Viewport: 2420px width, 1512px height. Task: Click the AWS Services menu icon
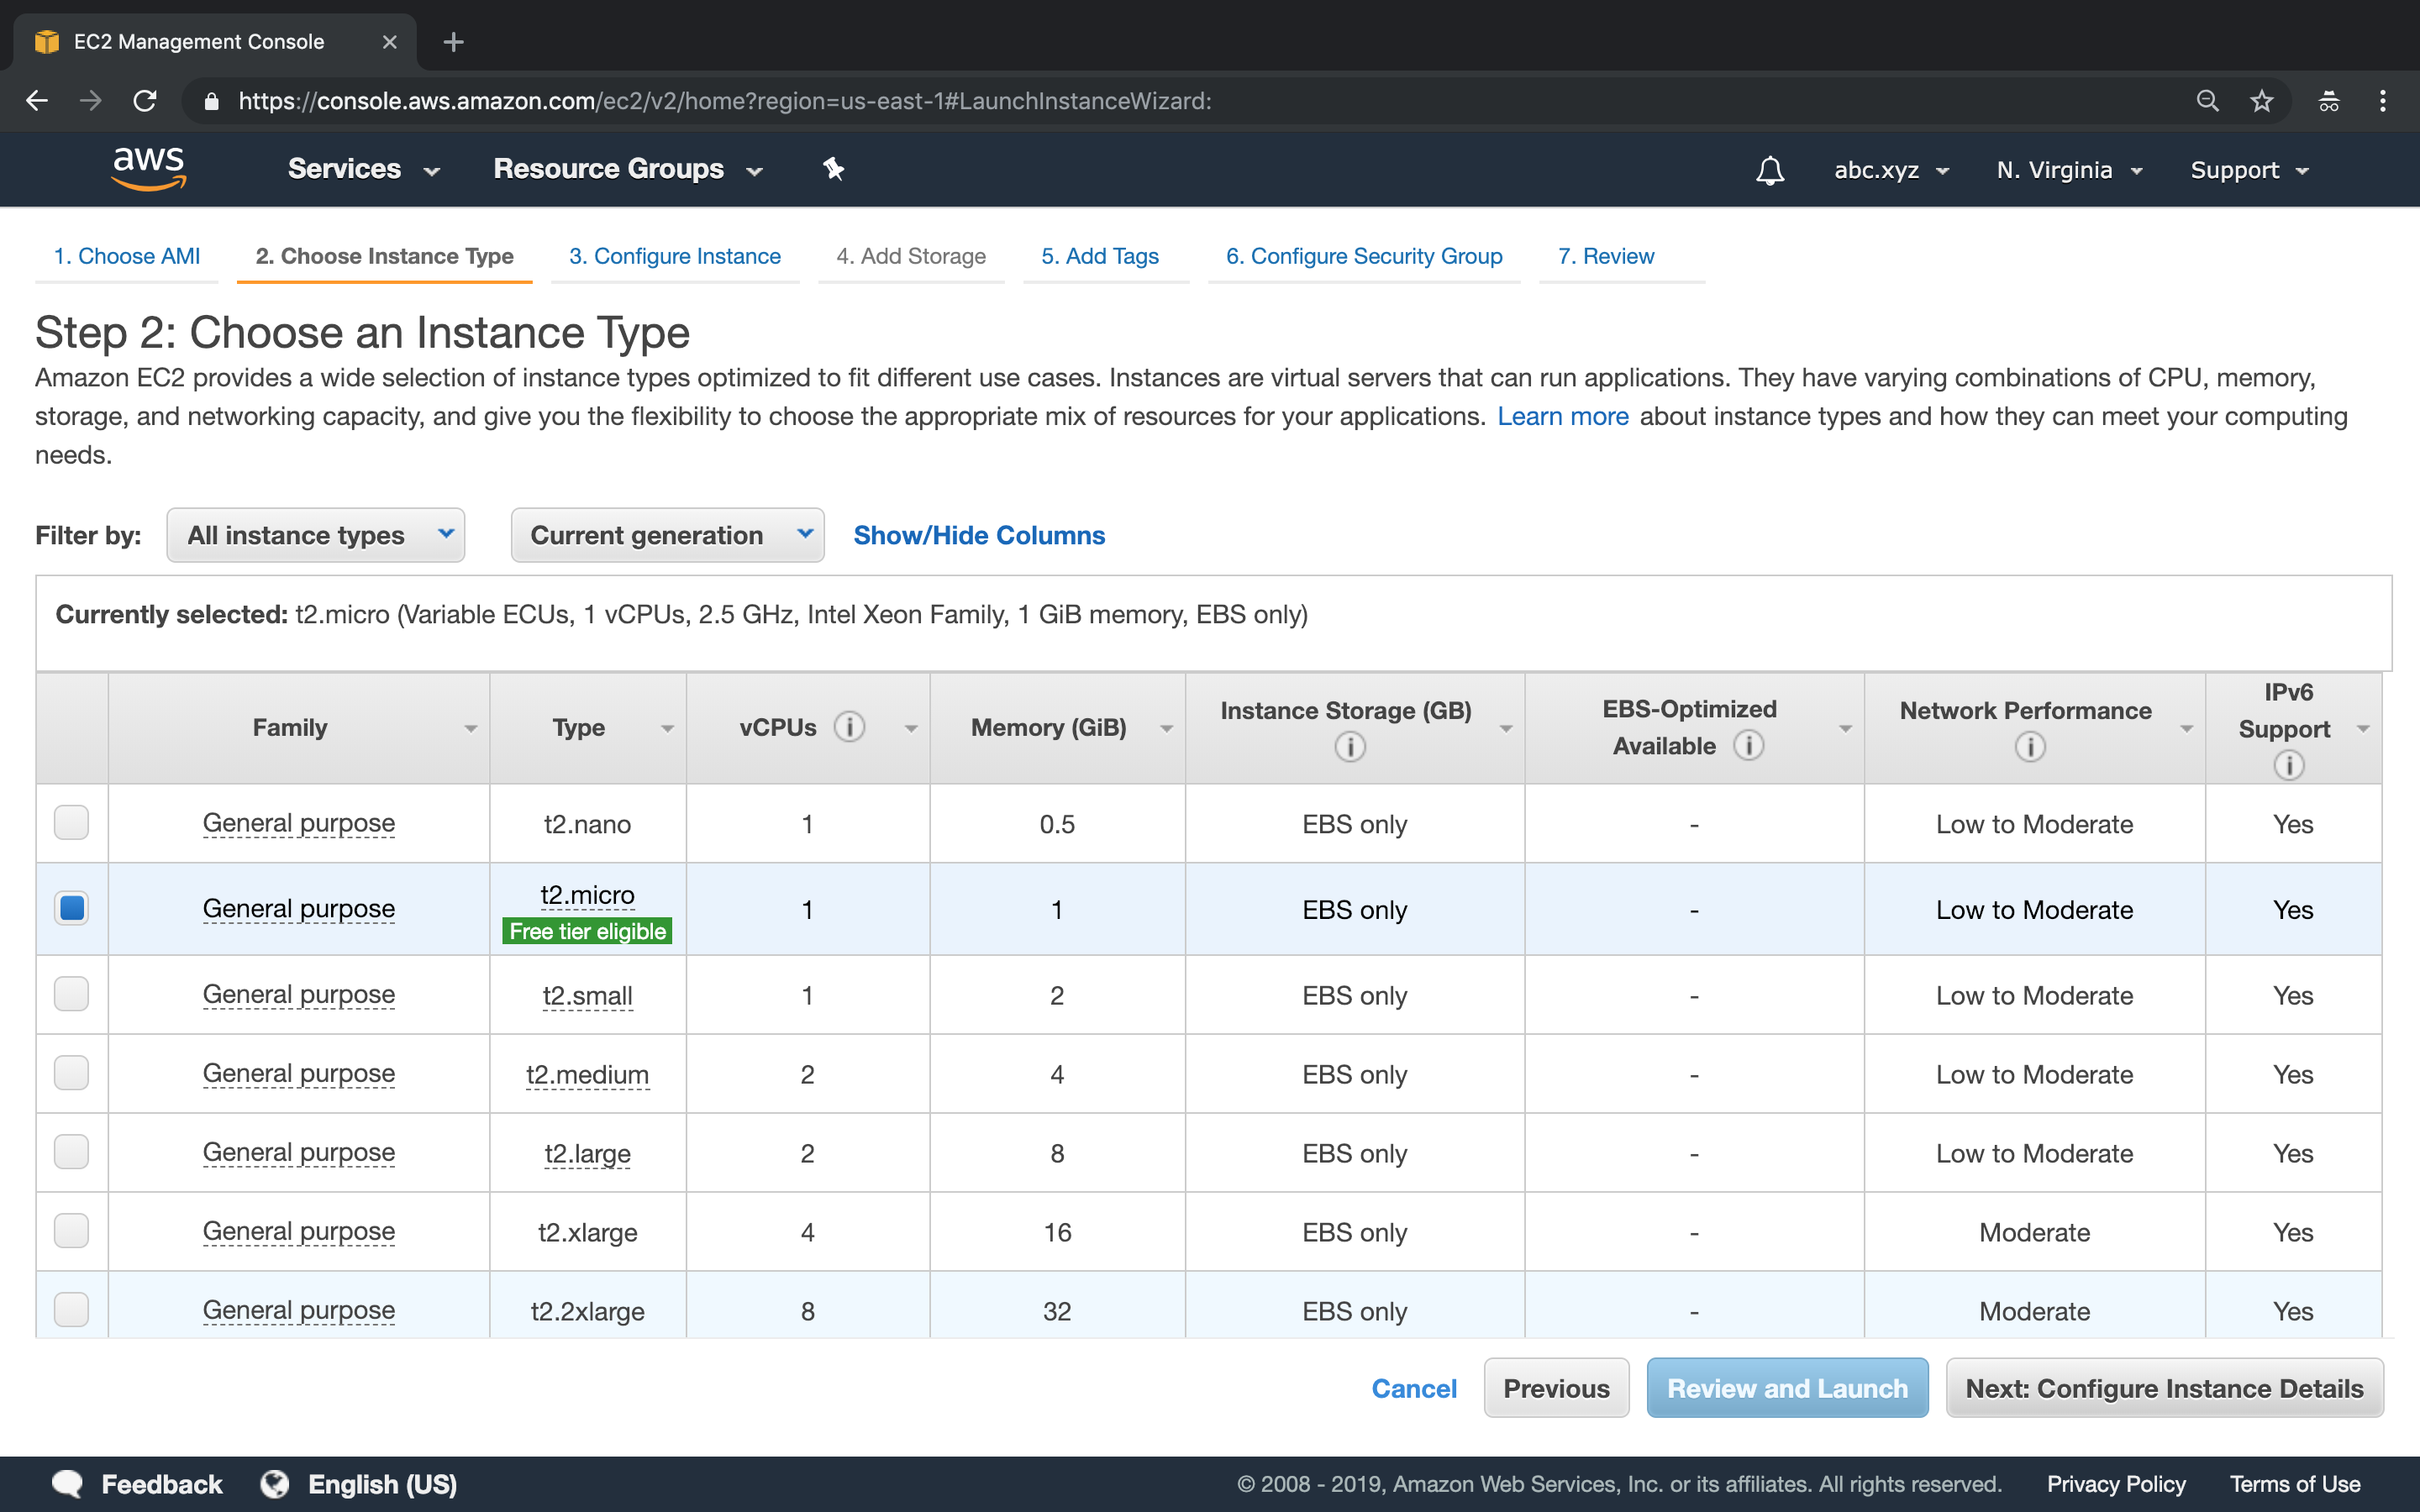(341, 169)
